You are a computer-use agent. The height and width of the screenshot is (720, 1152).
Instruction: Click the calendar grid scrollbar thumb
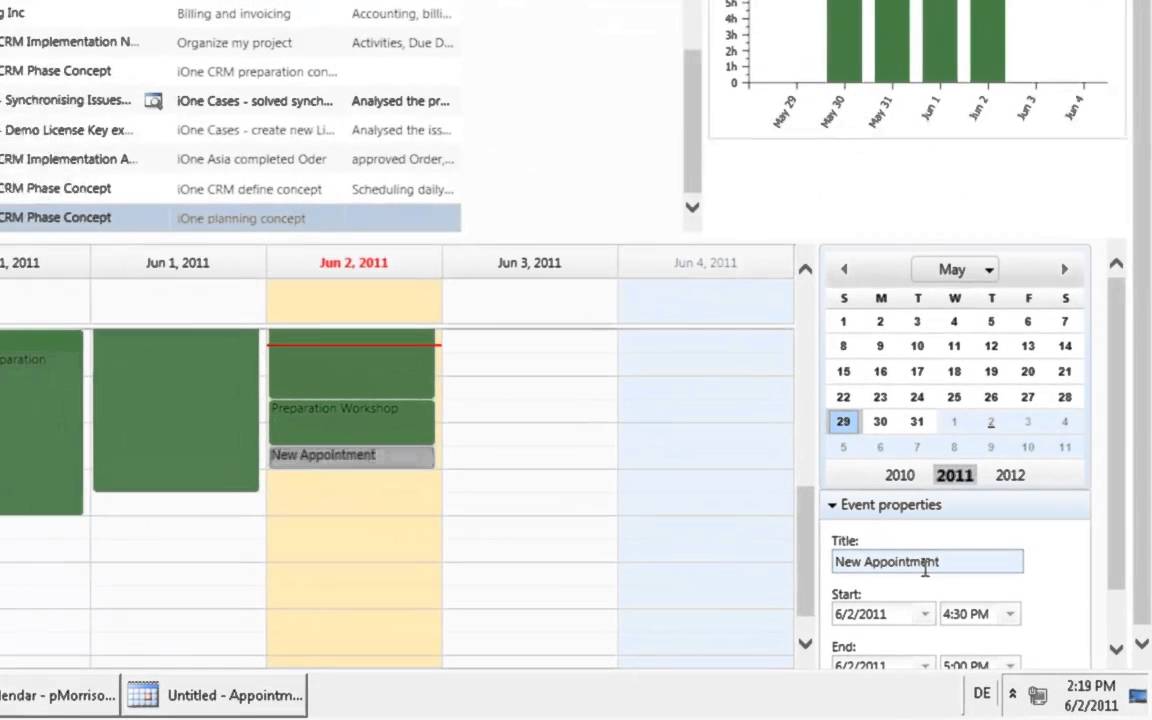805,551
